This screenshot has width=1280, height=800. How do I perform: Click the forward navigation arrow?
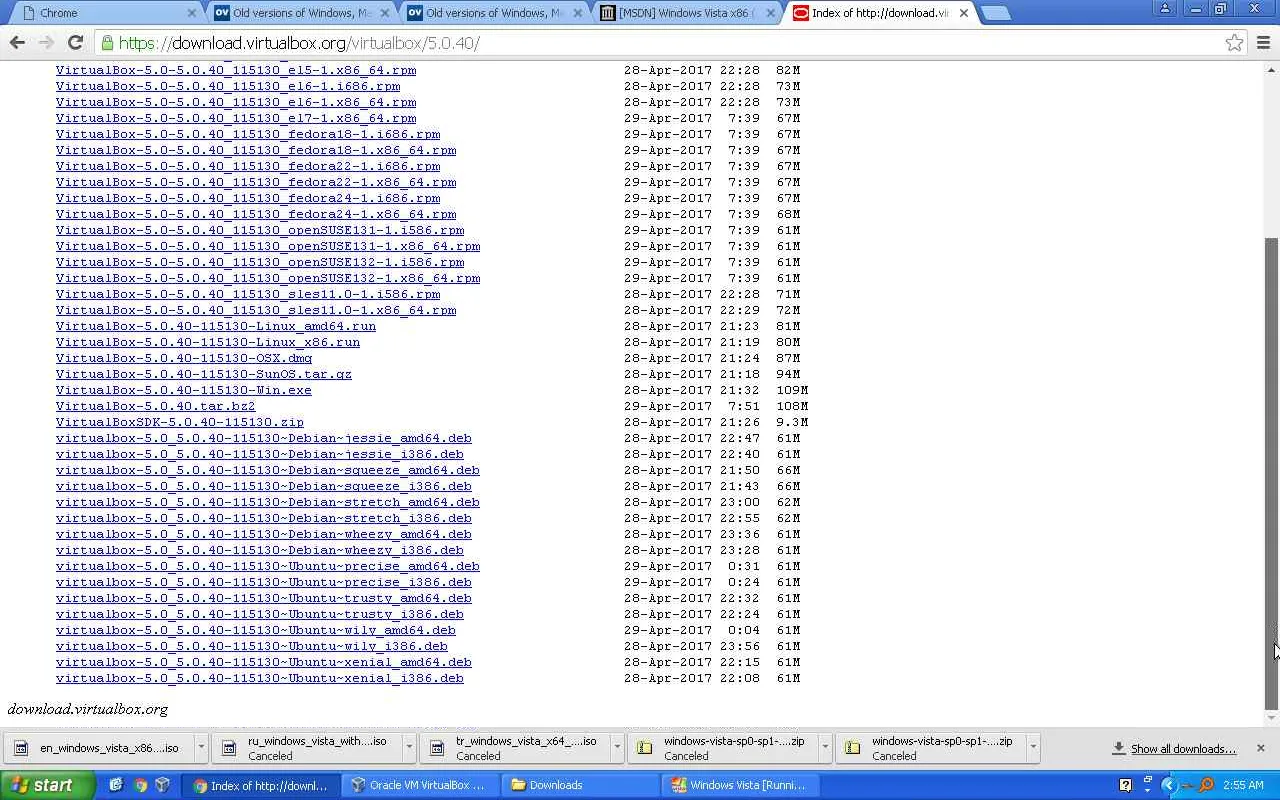point(46,43)
